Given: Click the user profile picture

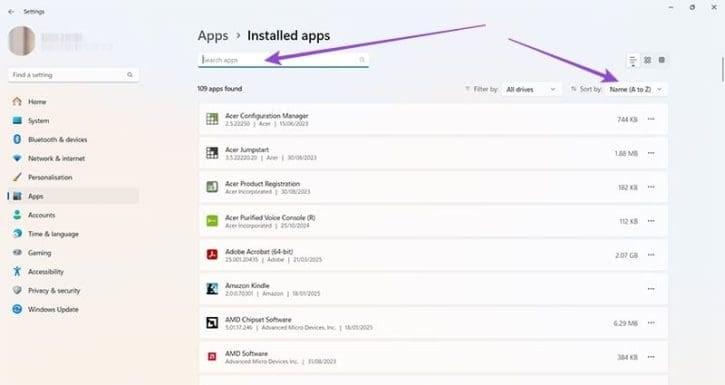Looking at the screenshot, I should tap(22, 41).
